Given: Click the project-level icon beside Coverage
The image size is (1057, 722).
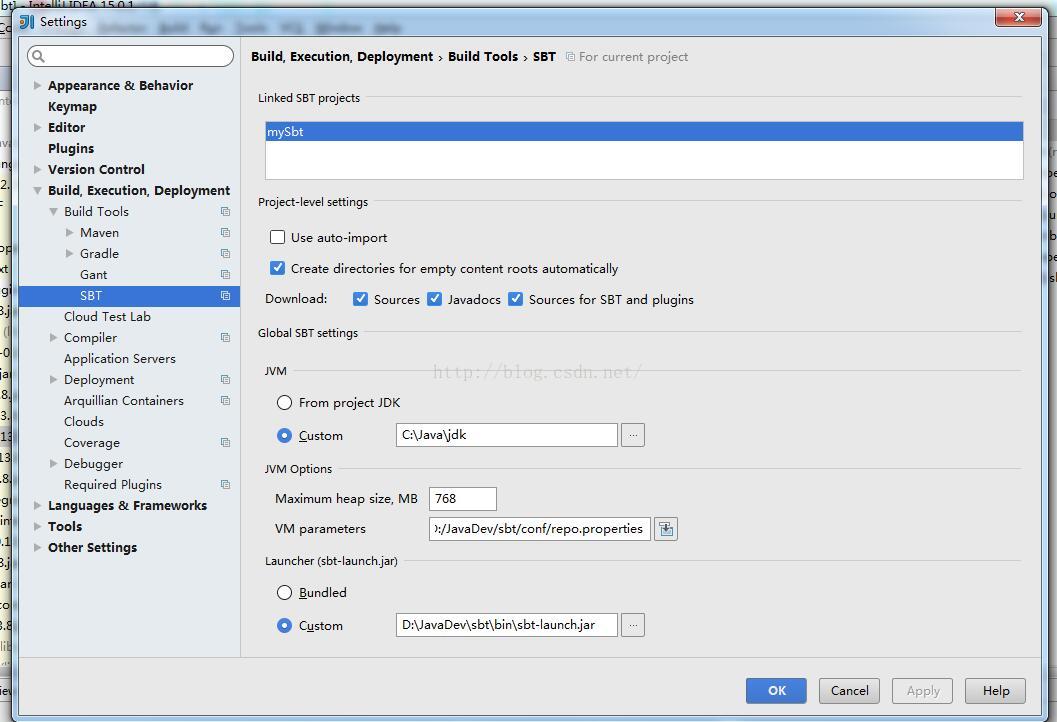Looking at the screenshot, I should point(225,442).
